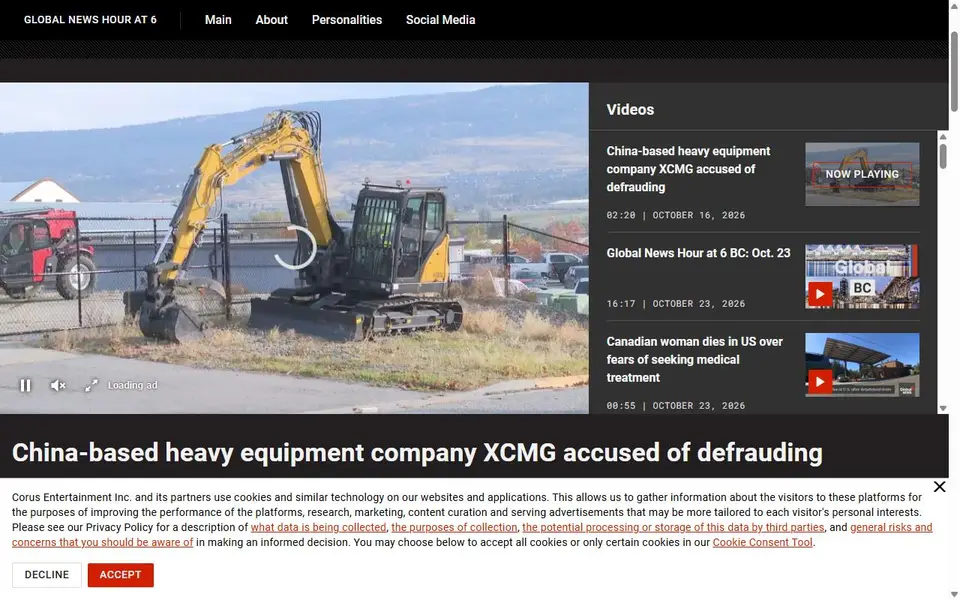The height and width of the screenshot is (600, 960).
Task: Open the Main menu item
Action: [218, 20]
